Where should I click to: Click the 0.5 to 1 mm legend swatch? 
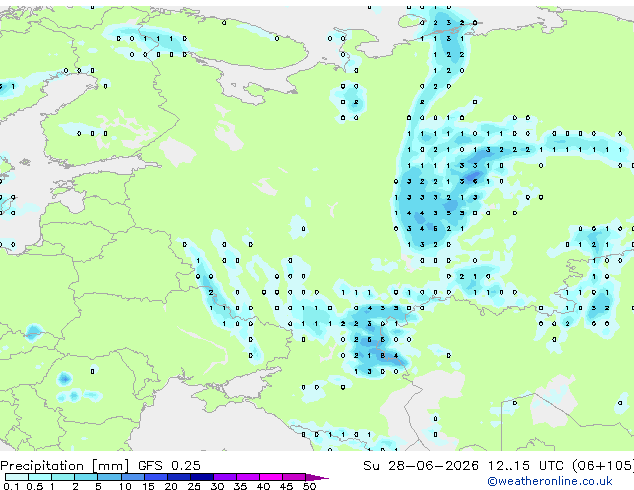point(40,477)
